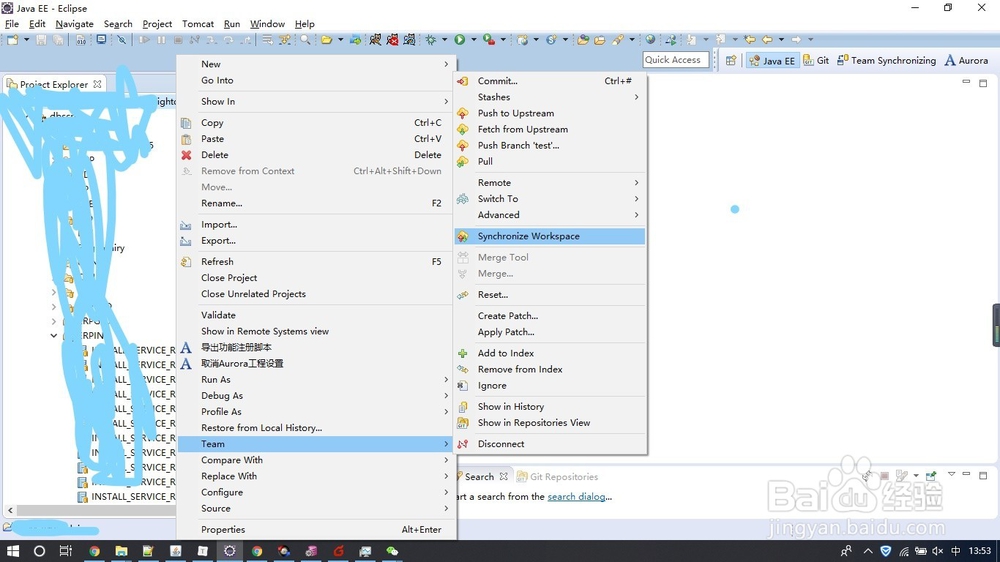Viewport: 1000px width, 562px height.
Task: Select the Java EE perspective button
Action: click(x=772, y=60)
